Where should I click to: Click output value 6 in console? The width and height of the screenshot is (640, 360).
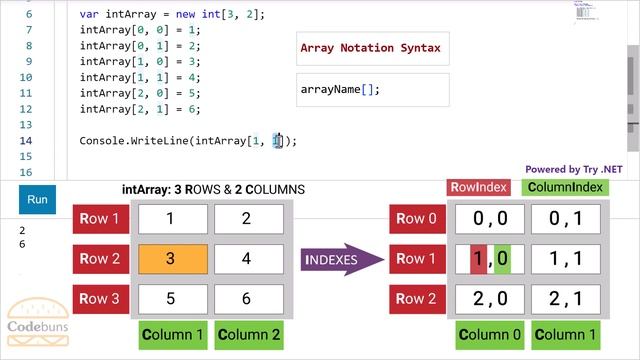(x=22, y=244)
